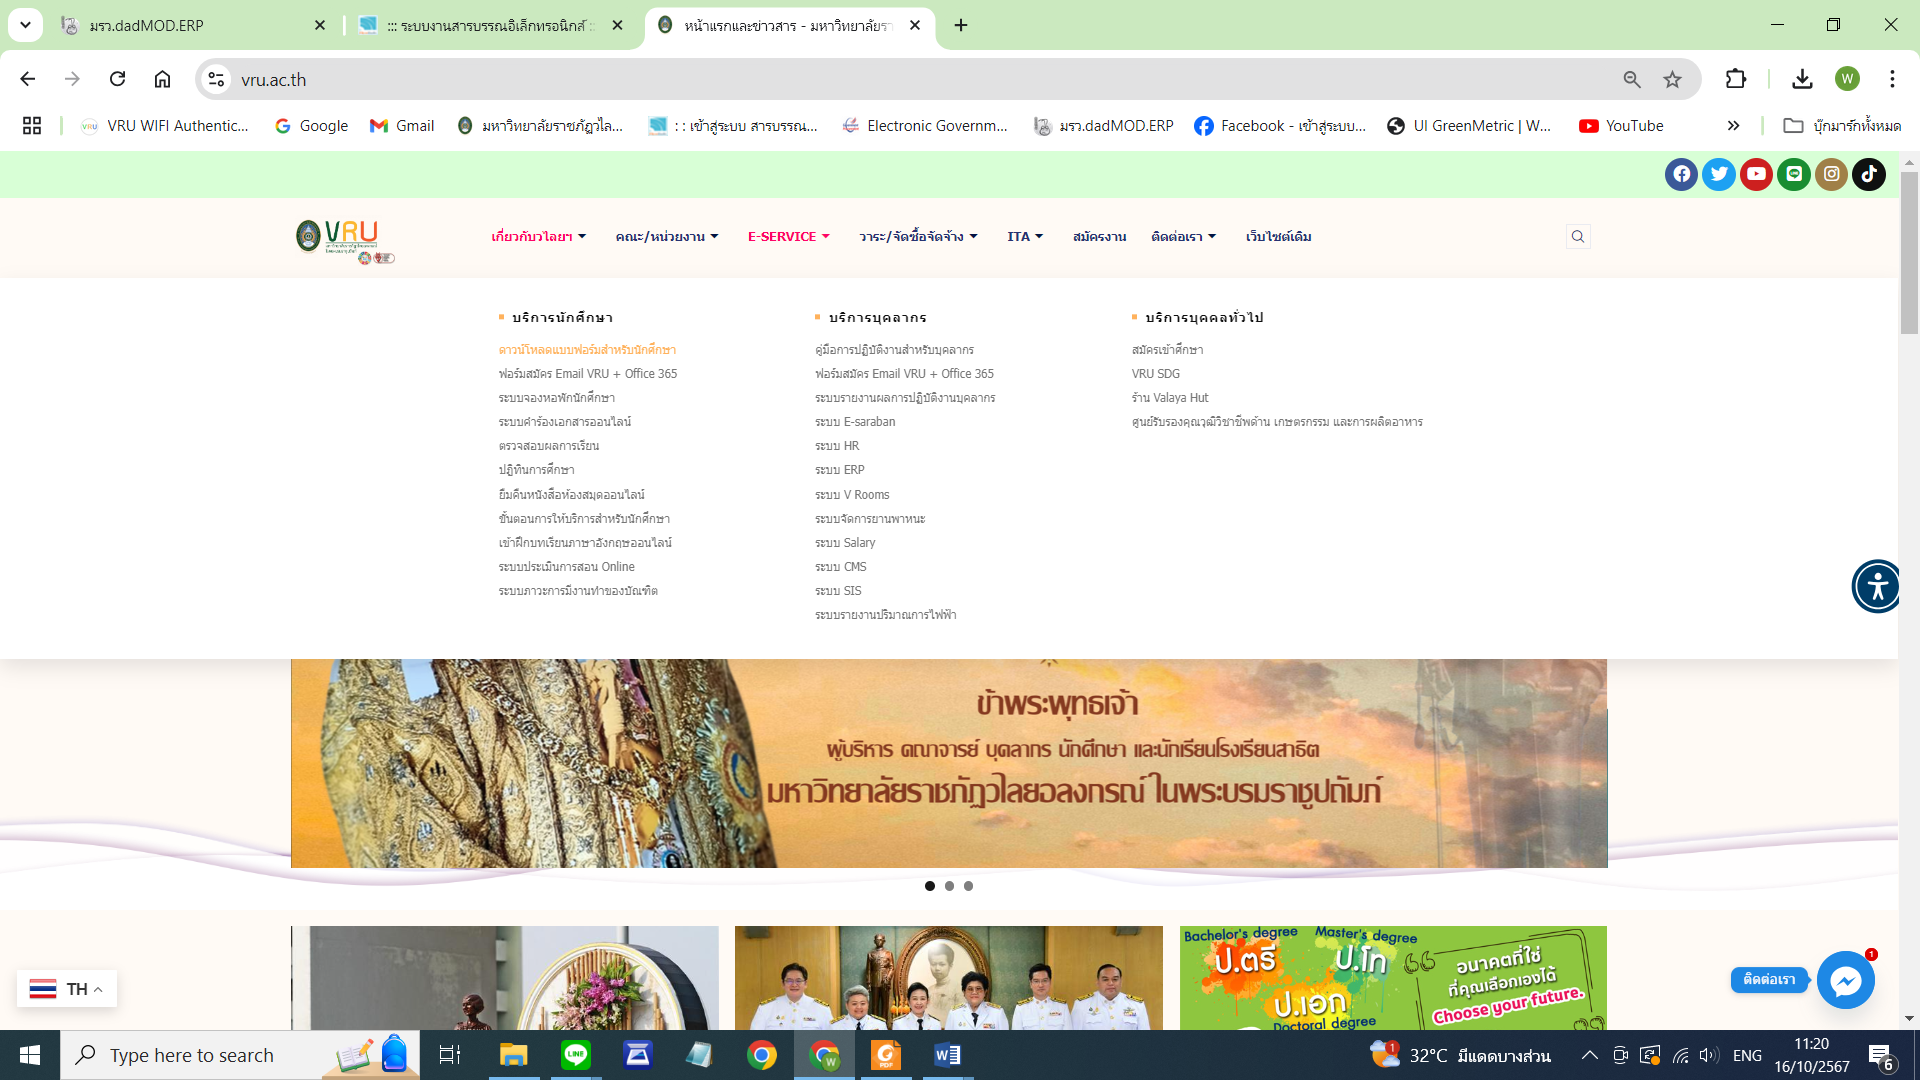Open the VRU SDG link
This screenshot has width=1920, height=1080.
pos(1155,374)
